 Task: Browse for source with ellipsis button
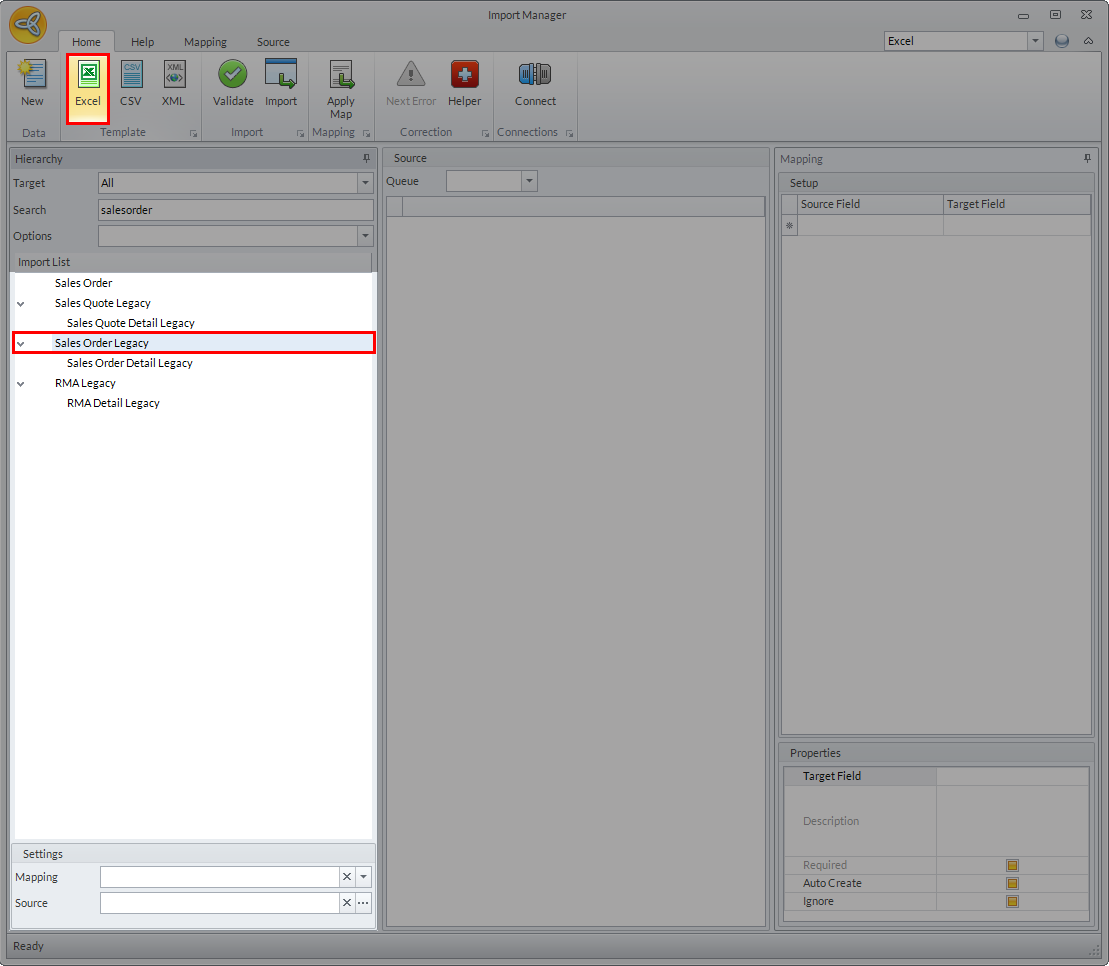pyautogui.click(x=363, y=903)
